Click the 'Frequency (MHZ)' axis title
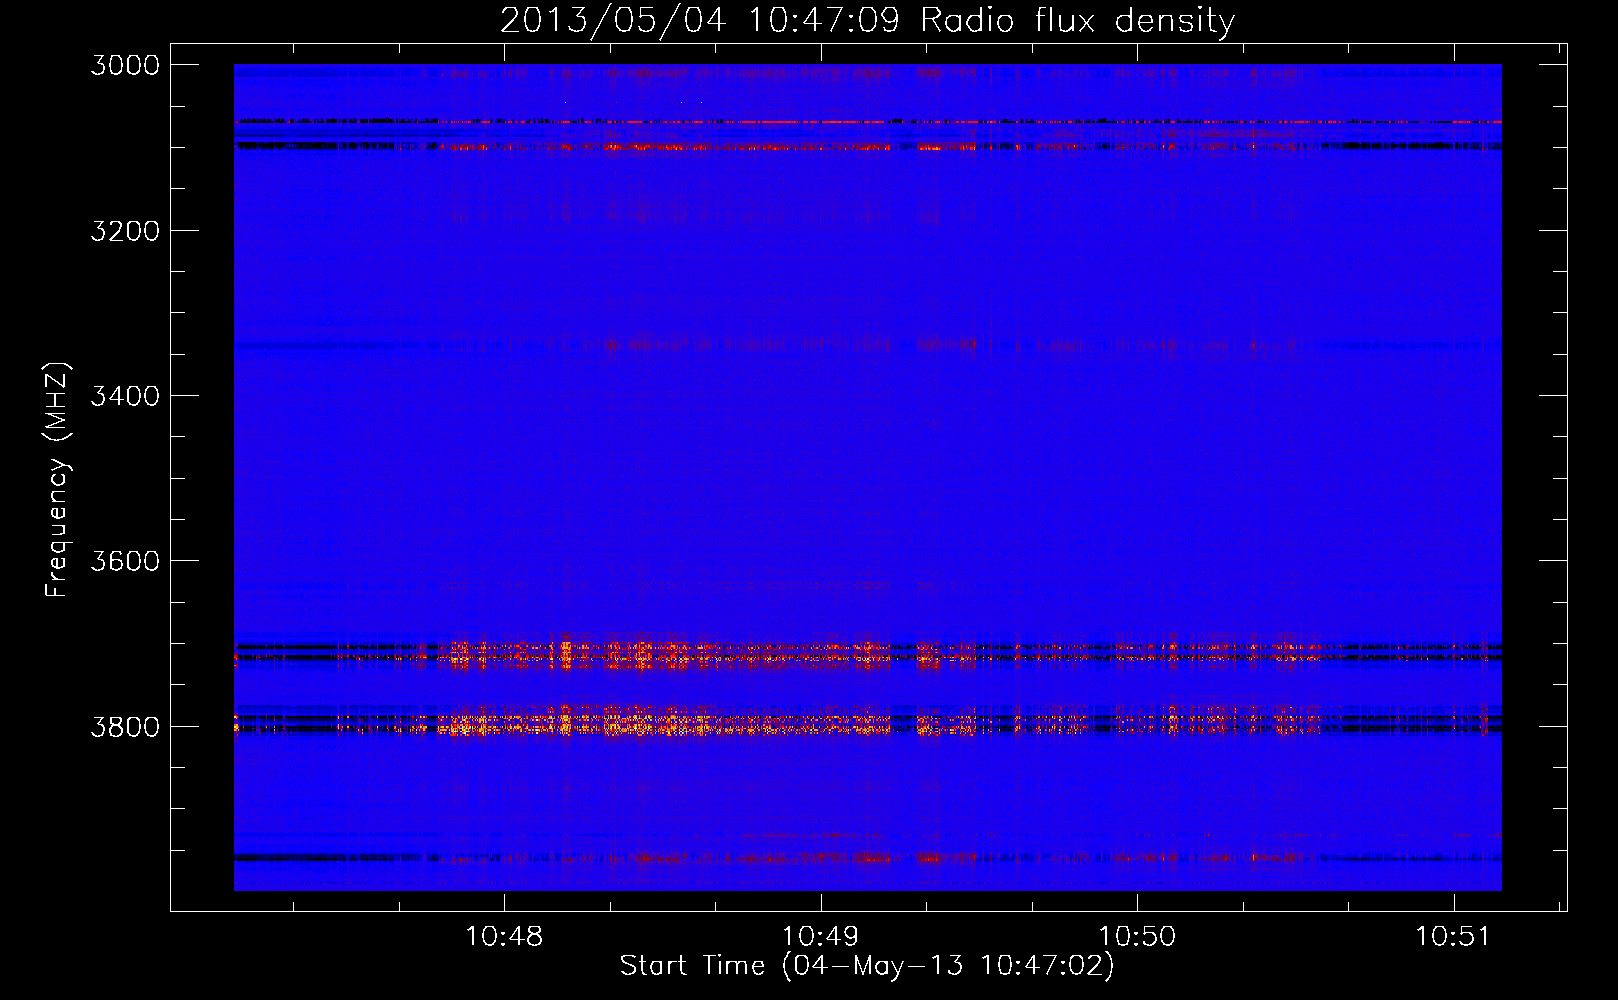This screenshot has width=1618, height=1000. coord(58,480)
